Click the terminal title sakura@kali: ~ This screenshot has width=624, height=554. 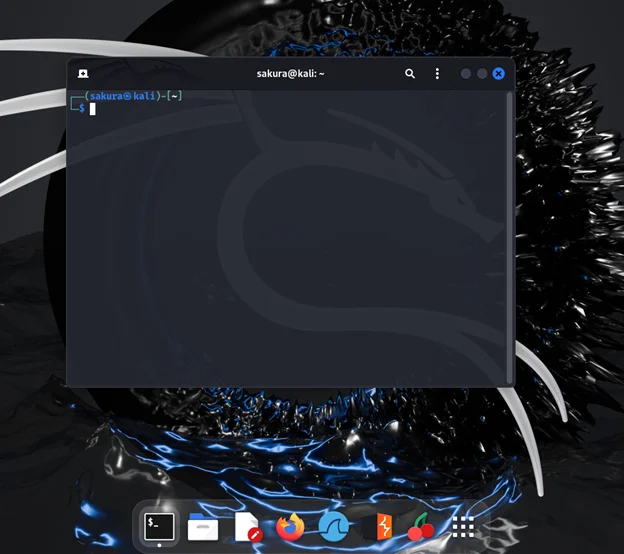(x=291, y=74)
